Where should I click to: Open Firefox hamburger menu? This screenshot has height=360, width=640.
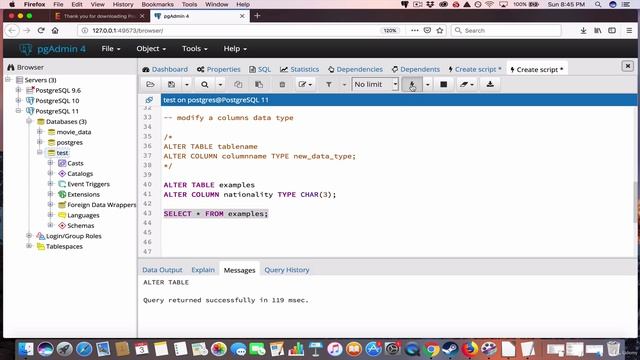[629, 31]
